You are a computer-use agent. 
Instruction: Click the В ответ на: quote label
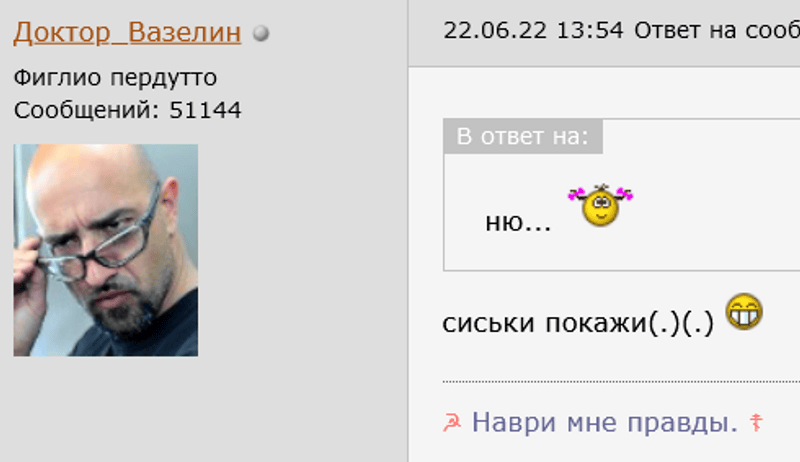click(x=523, y=136)
